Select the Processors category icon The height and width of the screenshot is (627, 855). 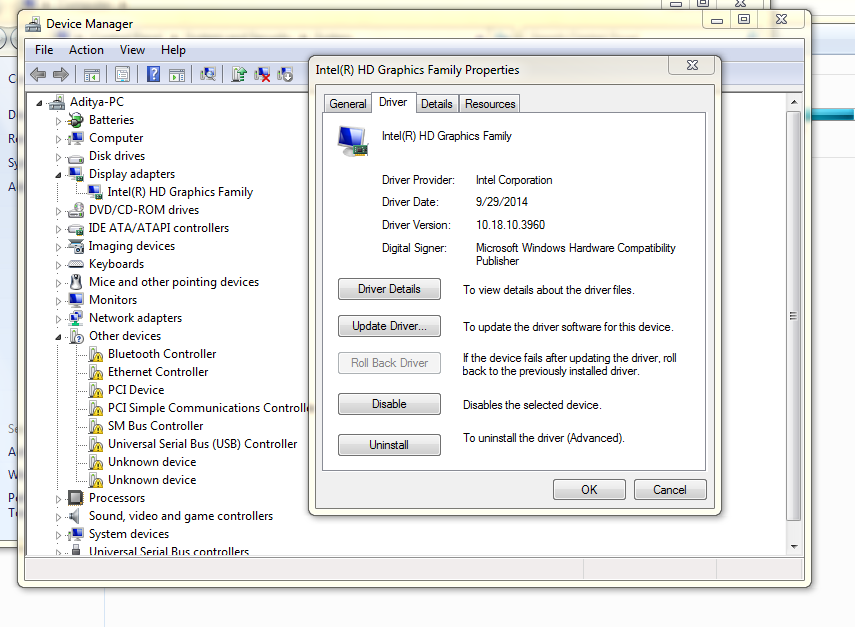pyautogui.click(x=76, y=498)
